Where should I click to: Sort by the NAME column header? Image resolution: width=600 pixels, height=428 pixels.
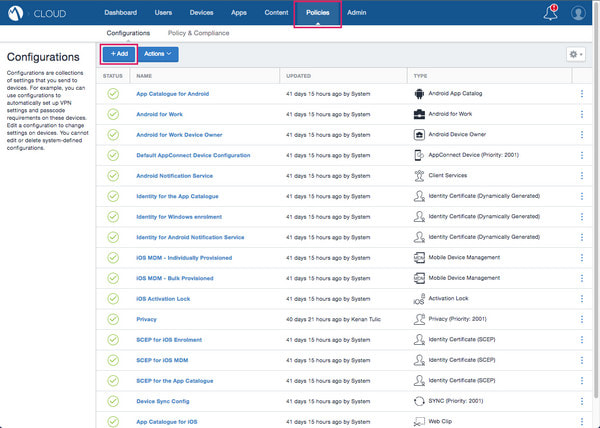pyautogui.click(x=144, y=76)
